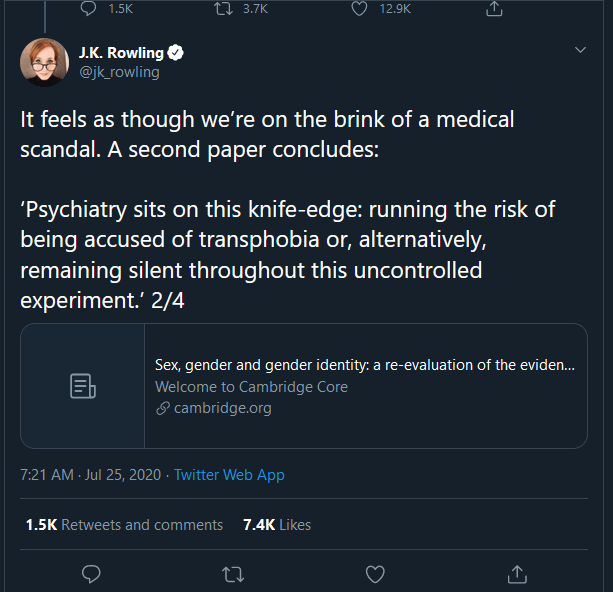Click the article document icon in link card

pos(82,386)
